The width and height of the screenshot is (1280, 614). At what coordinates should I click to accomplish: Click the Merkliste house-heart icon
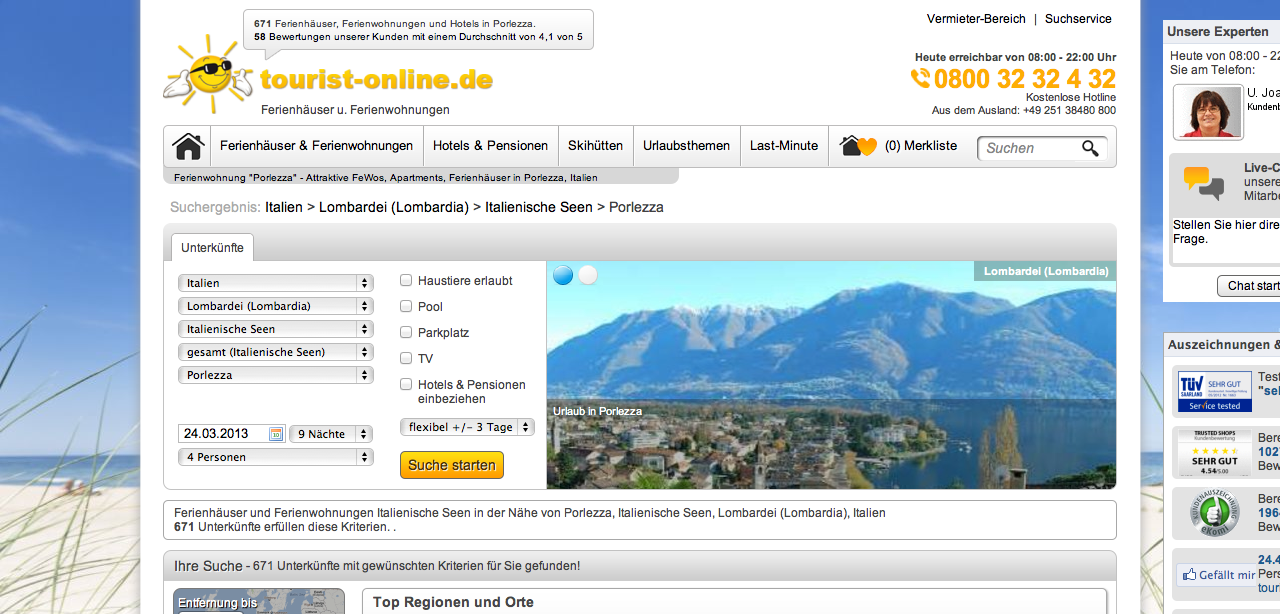click(x=858, y=146)
